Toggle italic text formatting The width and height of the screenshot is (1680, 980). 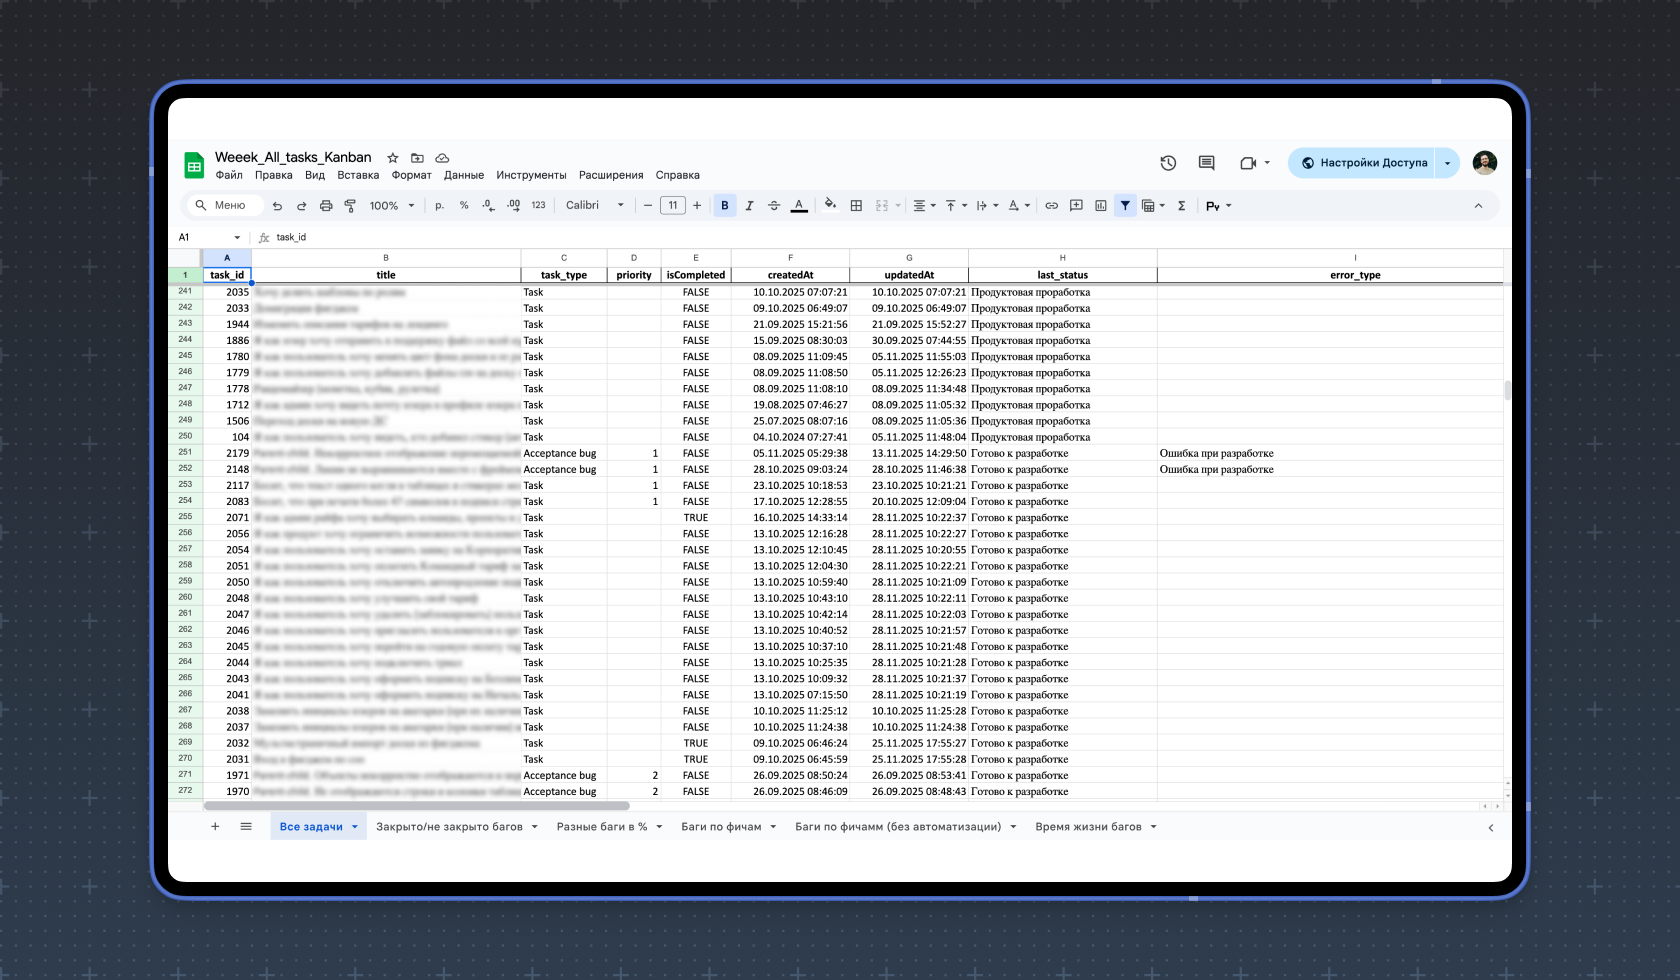[749, 206]
